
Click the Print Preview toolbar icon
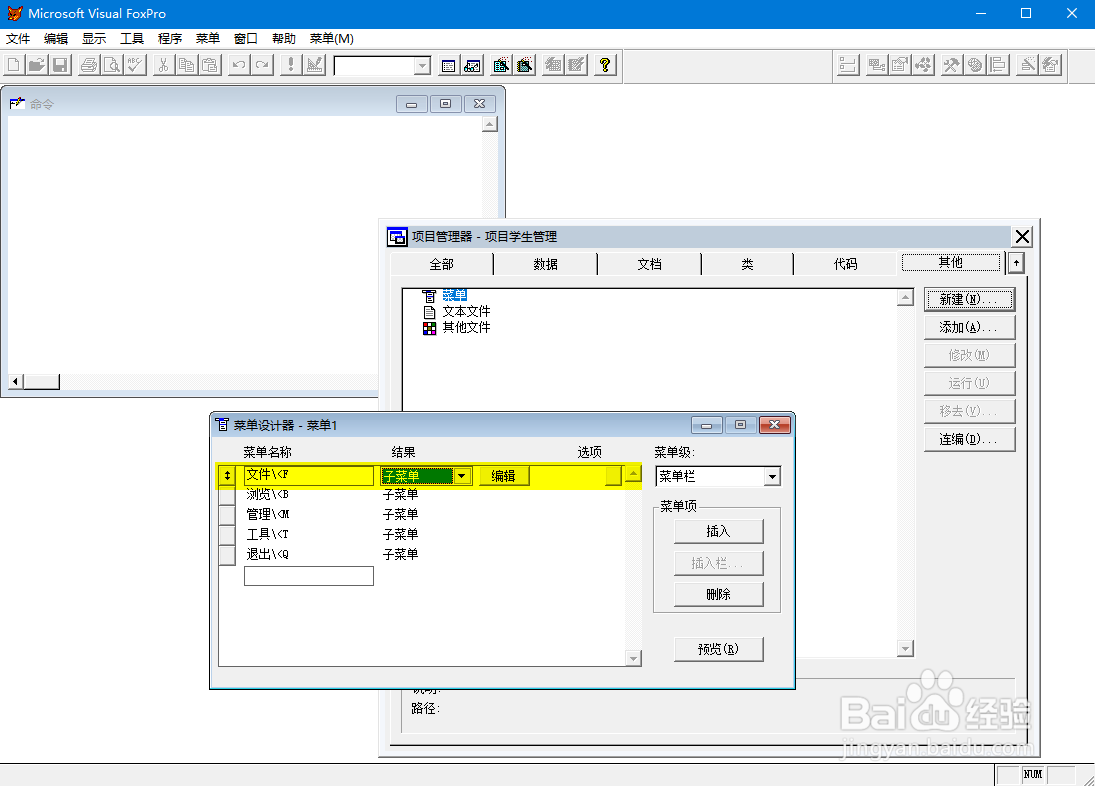(112, 66)
